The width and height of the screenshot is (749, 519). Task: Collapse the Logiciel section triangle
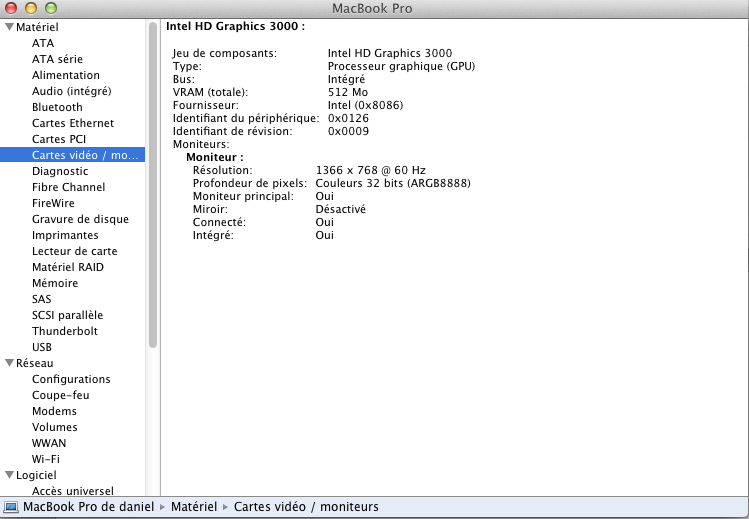pos(9,475)
